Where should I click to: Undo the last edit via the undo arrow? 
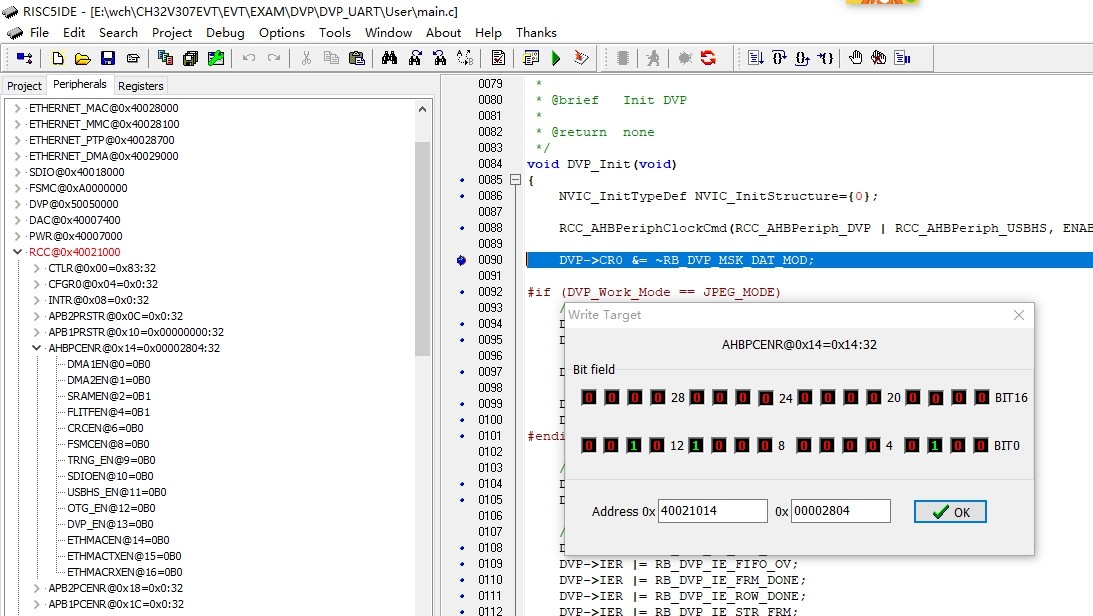pyautogui.click(x=249, y=58)
